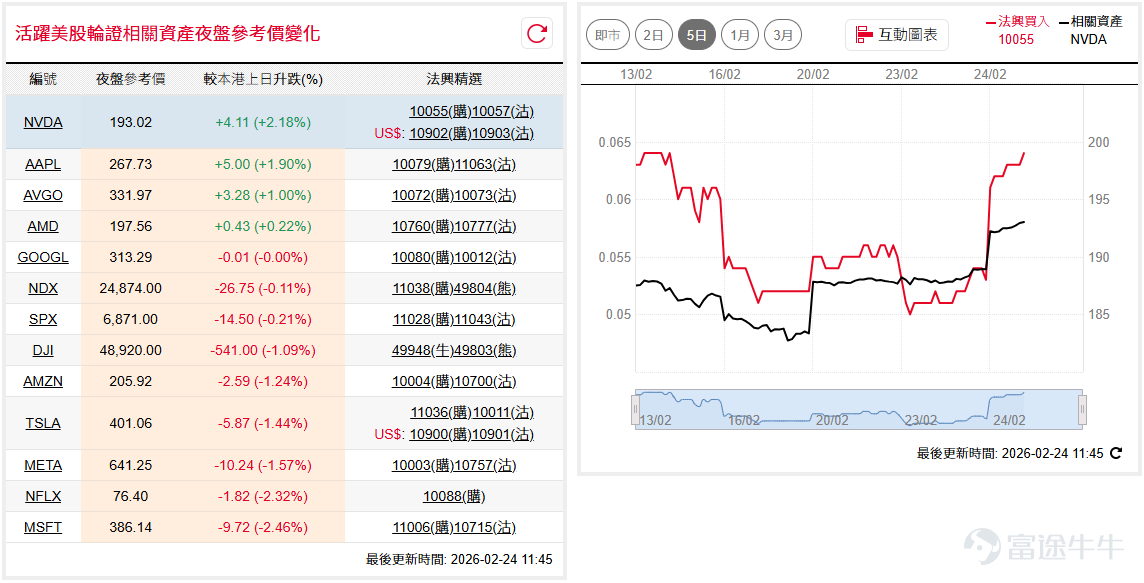
Task: Open NFLX call warrant 10088
Action: click(454, 496)
